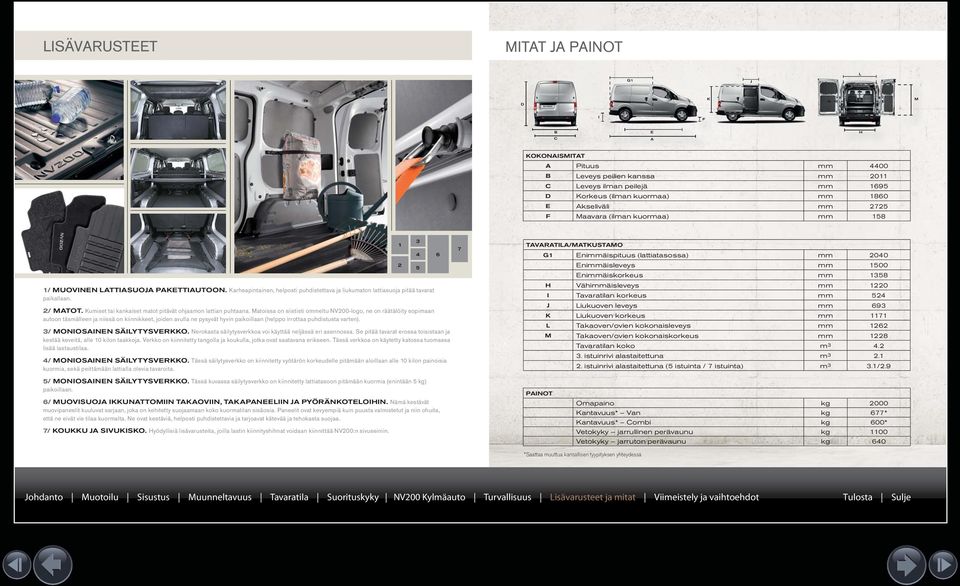Click the Leveys peilien kanssa row

pyautogui.click(x=716, y=176)
